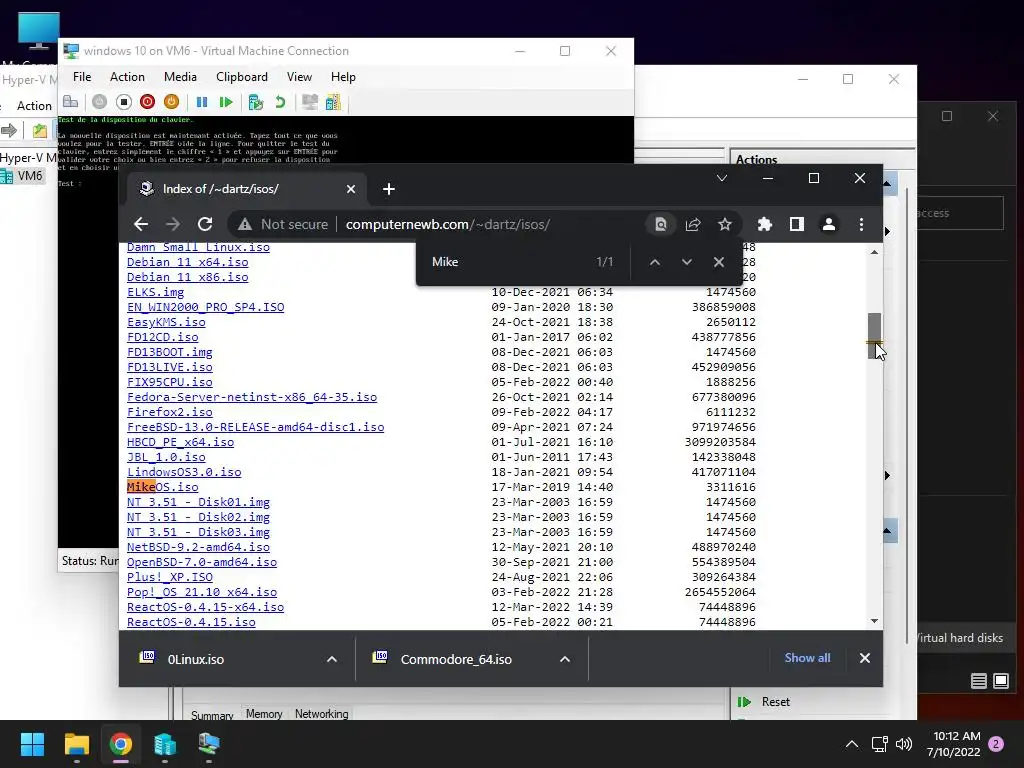This screenshot has width=1024, height=768.
Task: Click the VM Checkpoint icon
Action: point(255,102)
